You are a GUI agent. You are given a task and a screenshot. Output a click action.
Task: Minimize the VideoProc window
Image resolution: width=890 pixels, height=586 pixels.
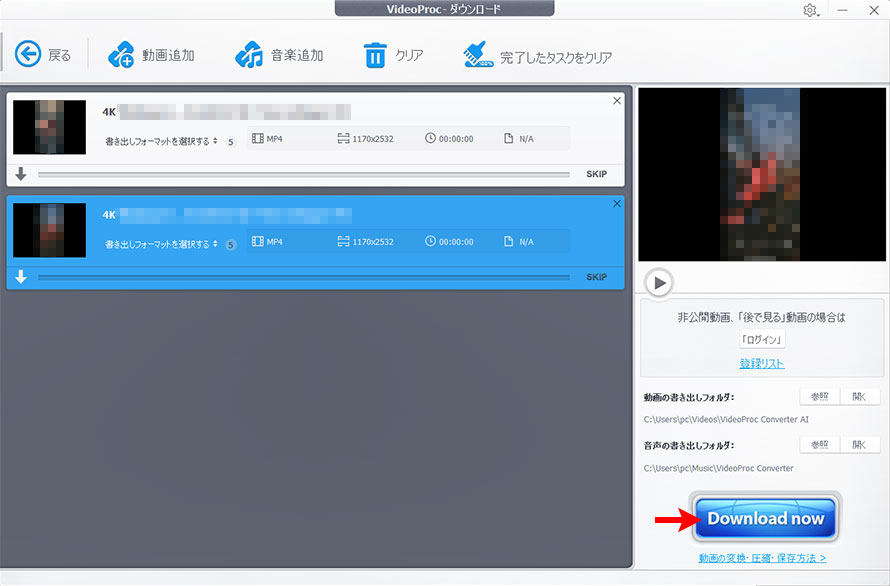coord(842,10)
